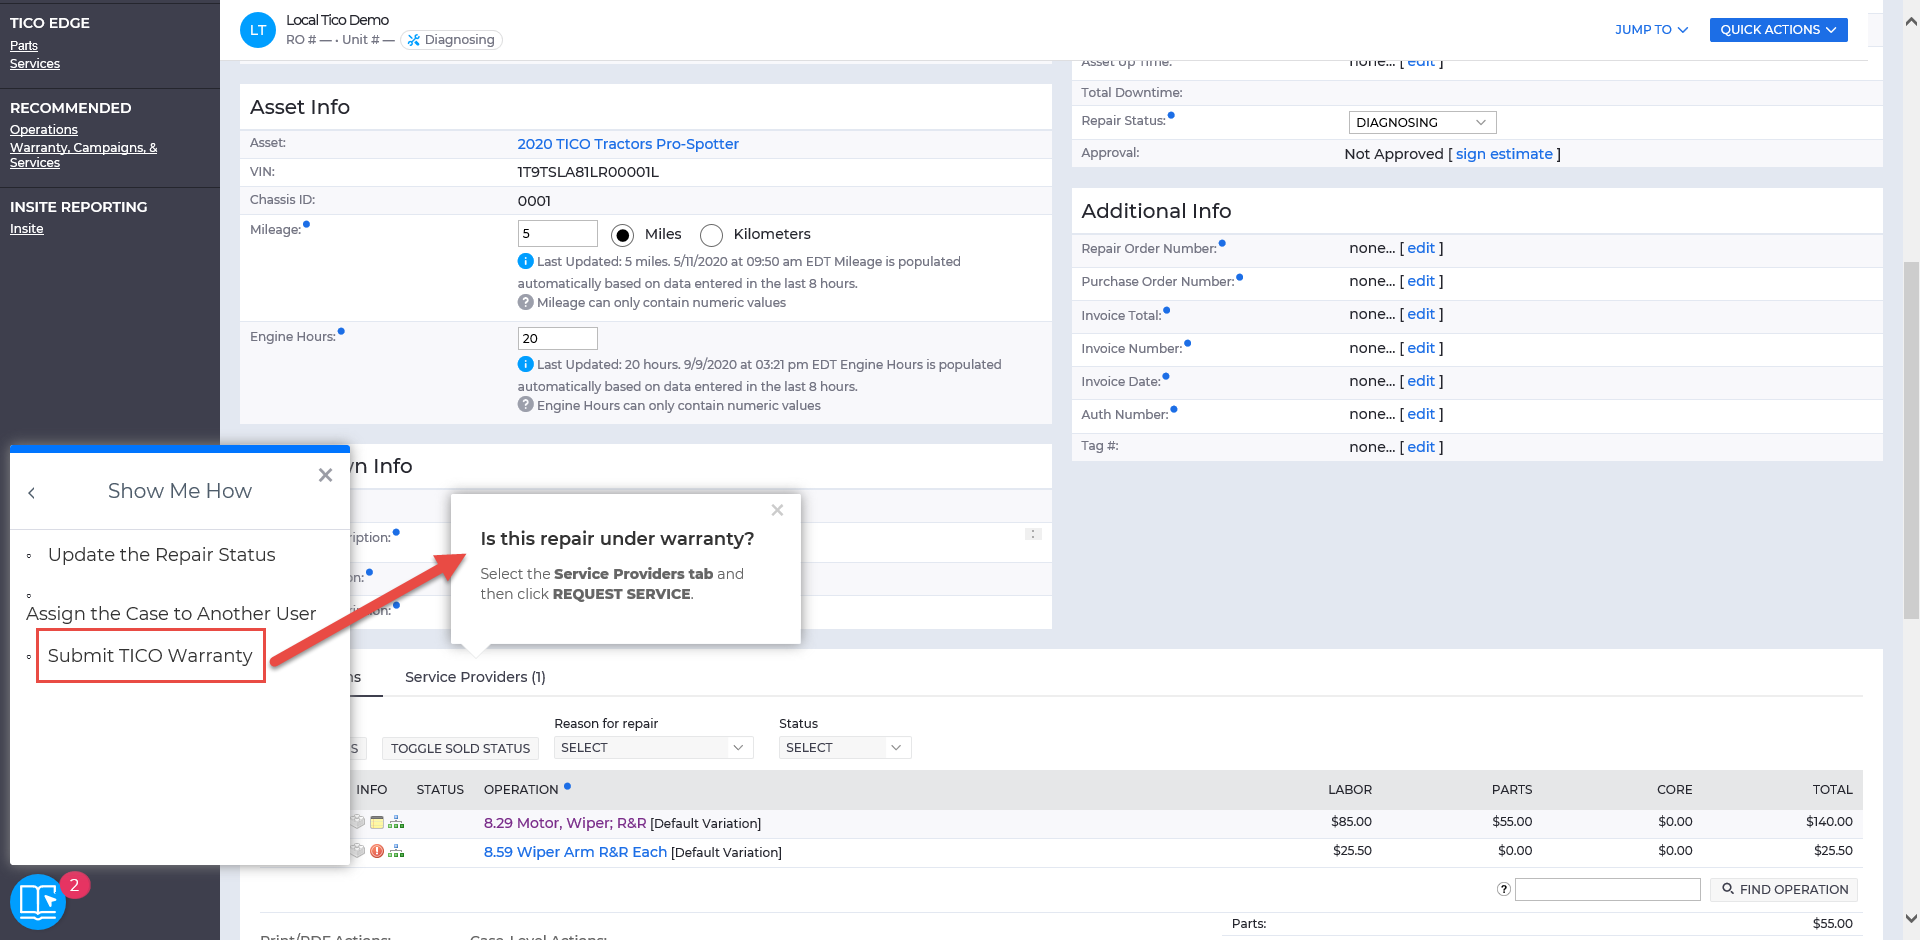Click TOGGLE SOLD STATUS button
Screen dimensions: 1920x940
coord(460,748)
